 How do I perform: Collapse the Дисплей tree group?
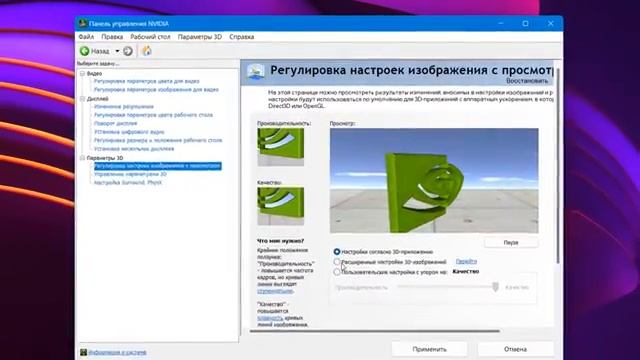tap(82, 99)
